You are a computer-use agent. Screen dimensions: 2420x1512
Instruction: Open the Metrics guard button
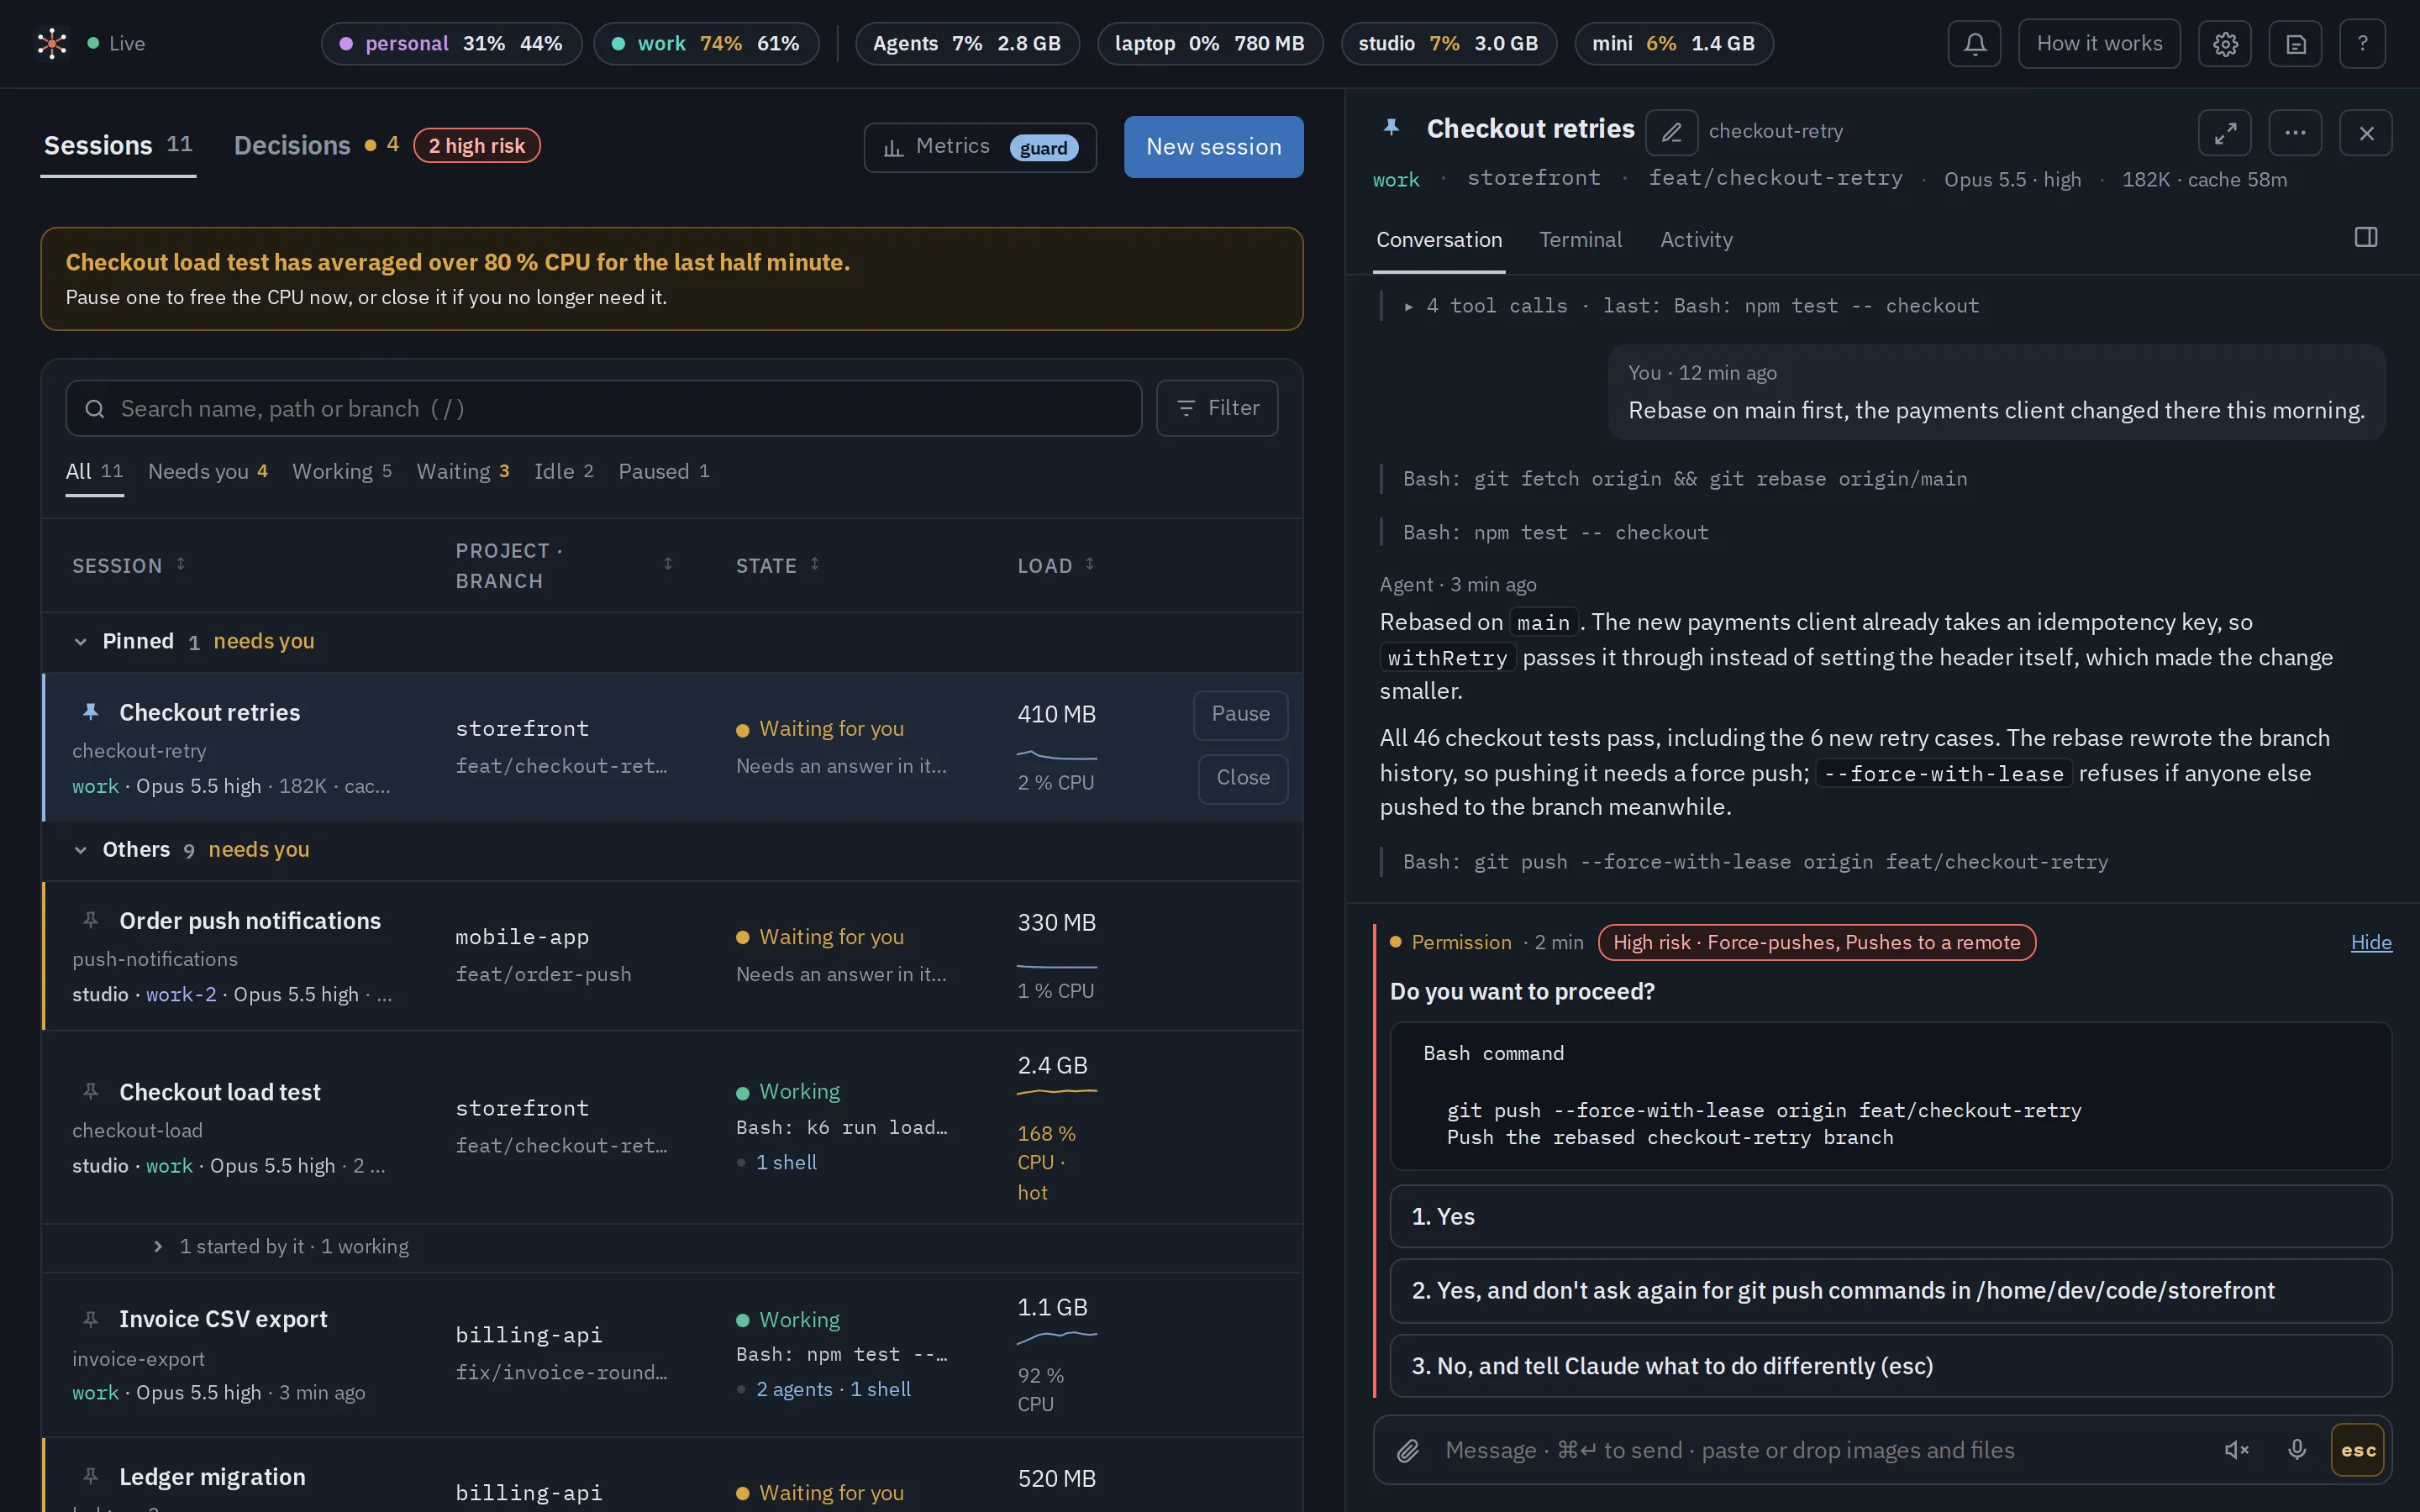[x=980, y=147]
